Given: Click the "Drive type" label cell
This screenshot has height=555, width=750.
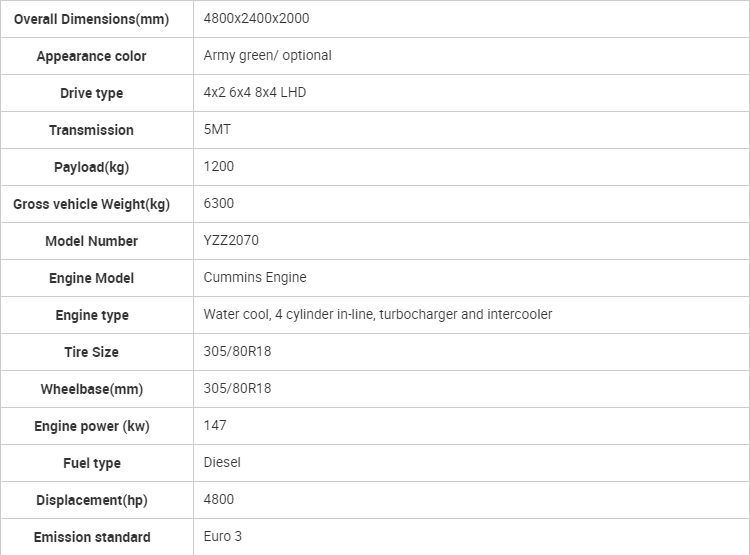Looking at the screenshot, I should [91, 93].
